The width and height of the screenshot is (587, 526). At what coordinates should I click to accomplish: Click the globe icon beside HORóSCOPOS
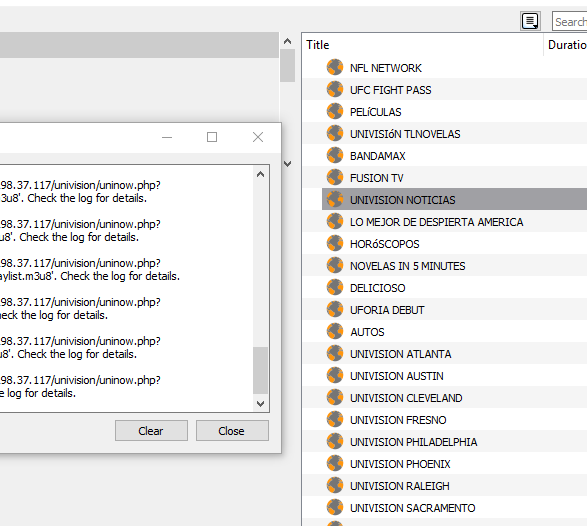tap(335, 243)
